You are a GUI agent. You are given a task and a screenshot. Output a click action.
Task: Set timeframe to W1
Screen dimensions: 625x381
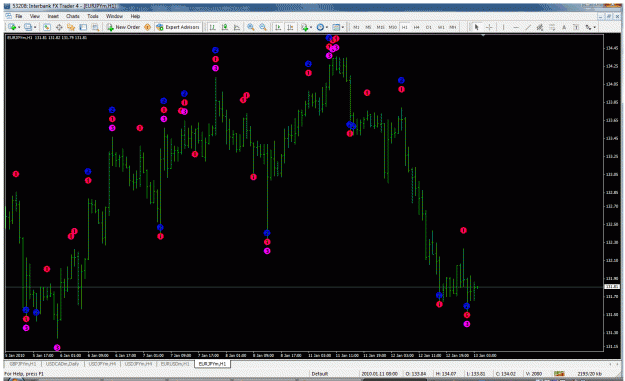[441, 27]
